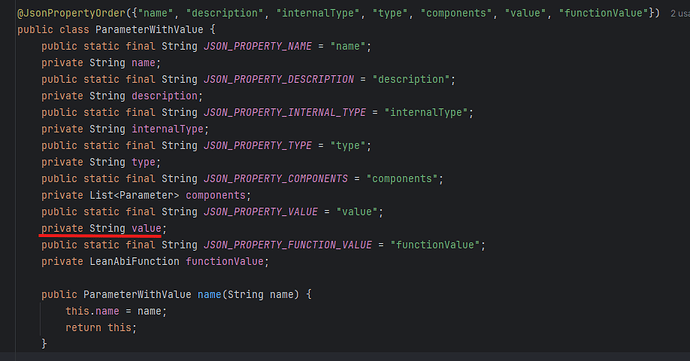Click ParameterWithValue in the class declaration
The width and height of the screenshot is (690, 361).
pos(149,30)
